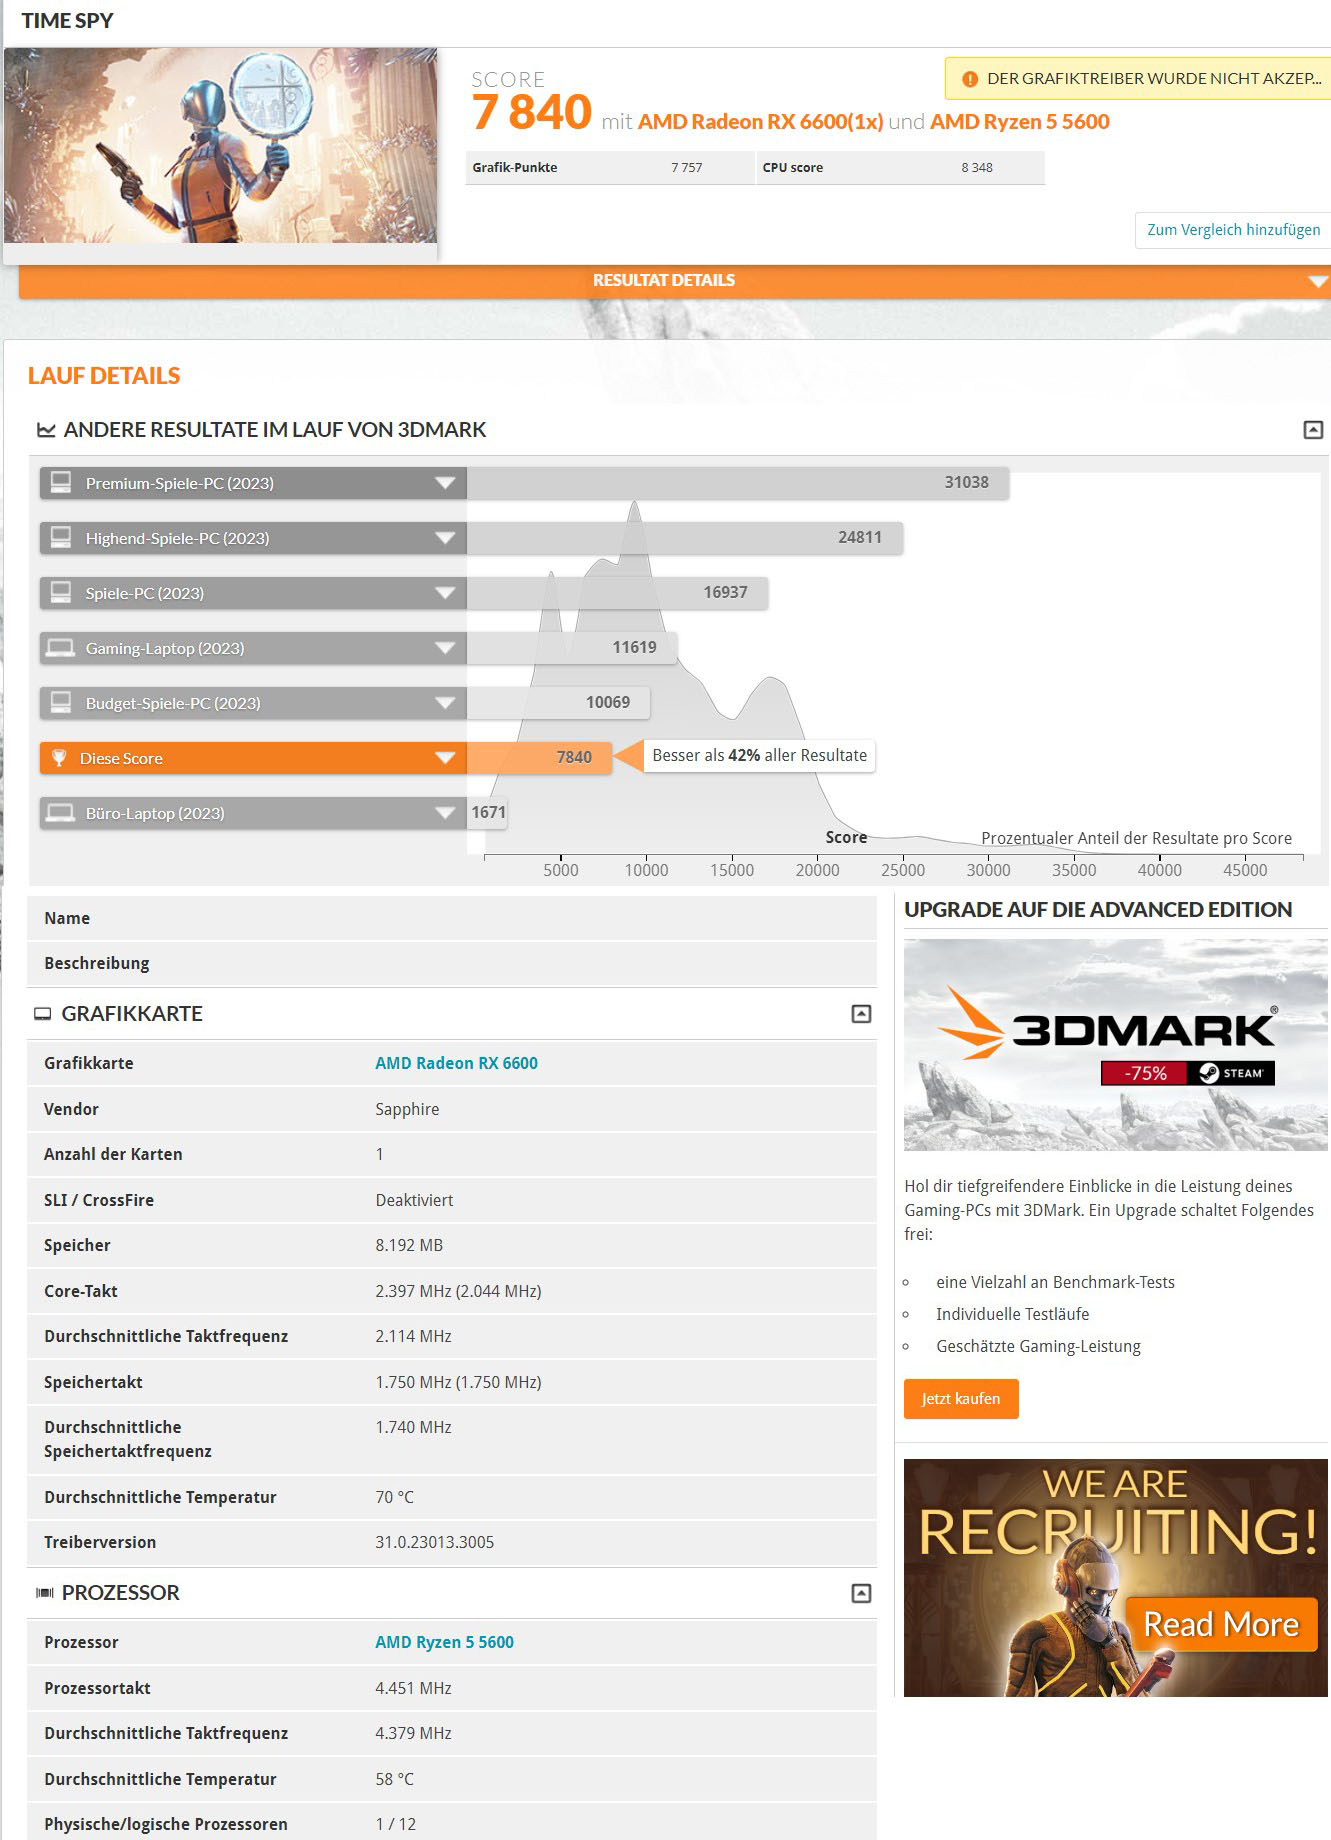Click Besser als 42% aller Resultate tooltip
1331x1840 pixels.
tap(759, 756)
